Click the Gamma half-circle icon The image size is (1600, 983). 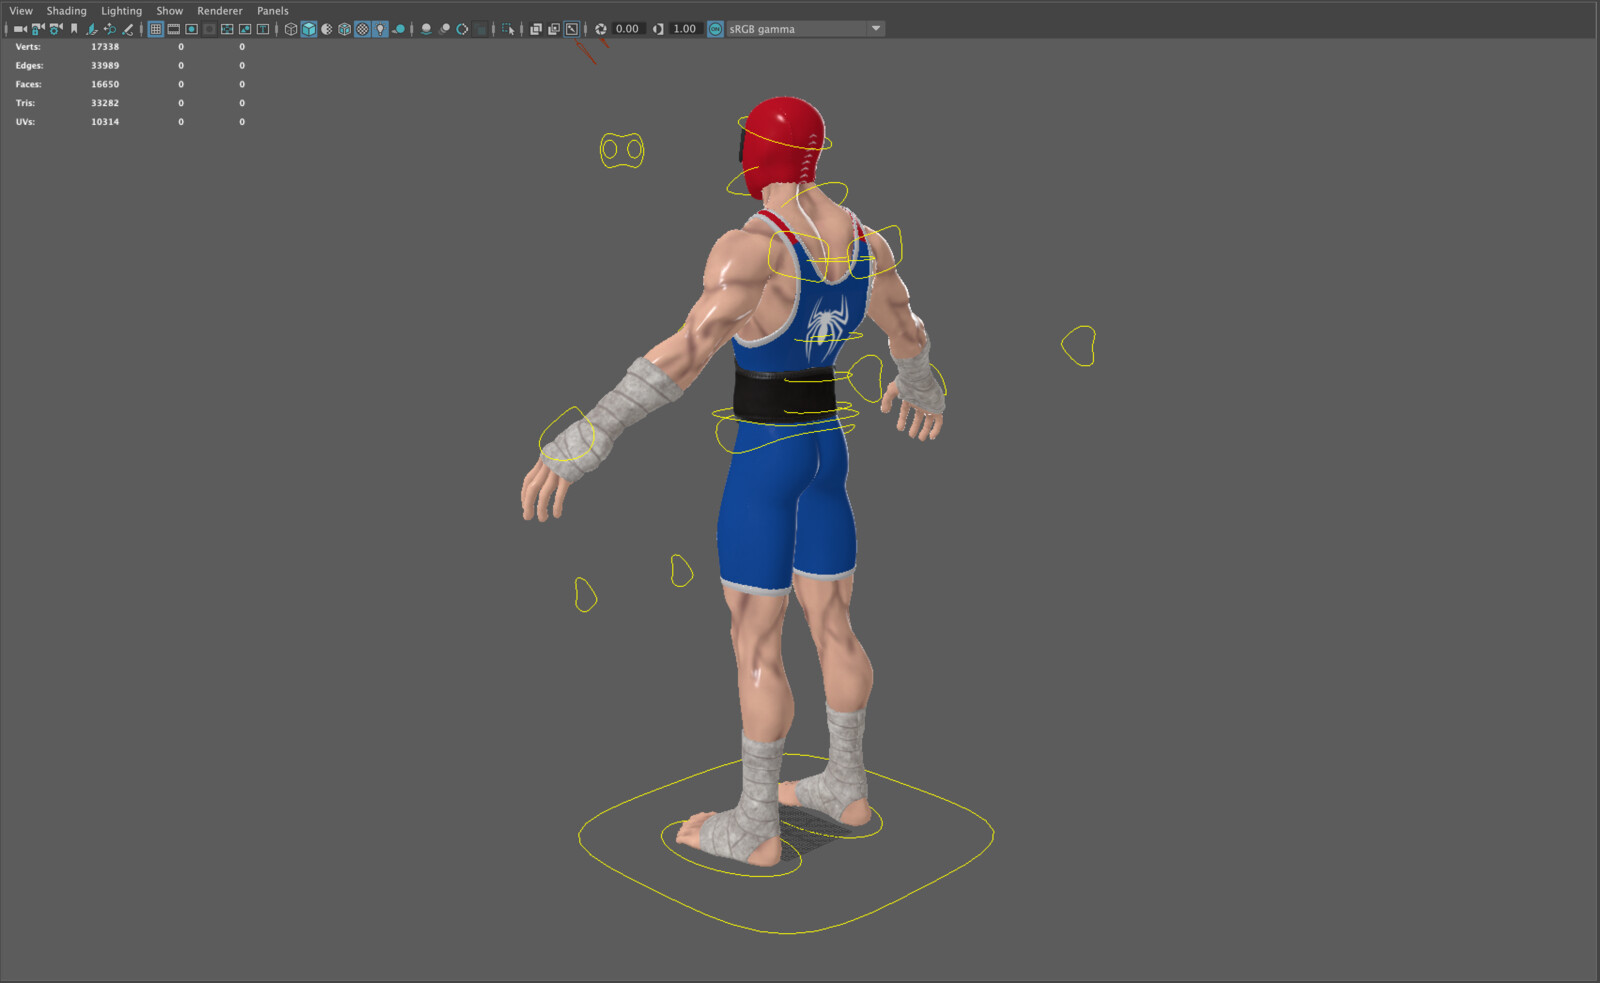[x=658, y=29]
